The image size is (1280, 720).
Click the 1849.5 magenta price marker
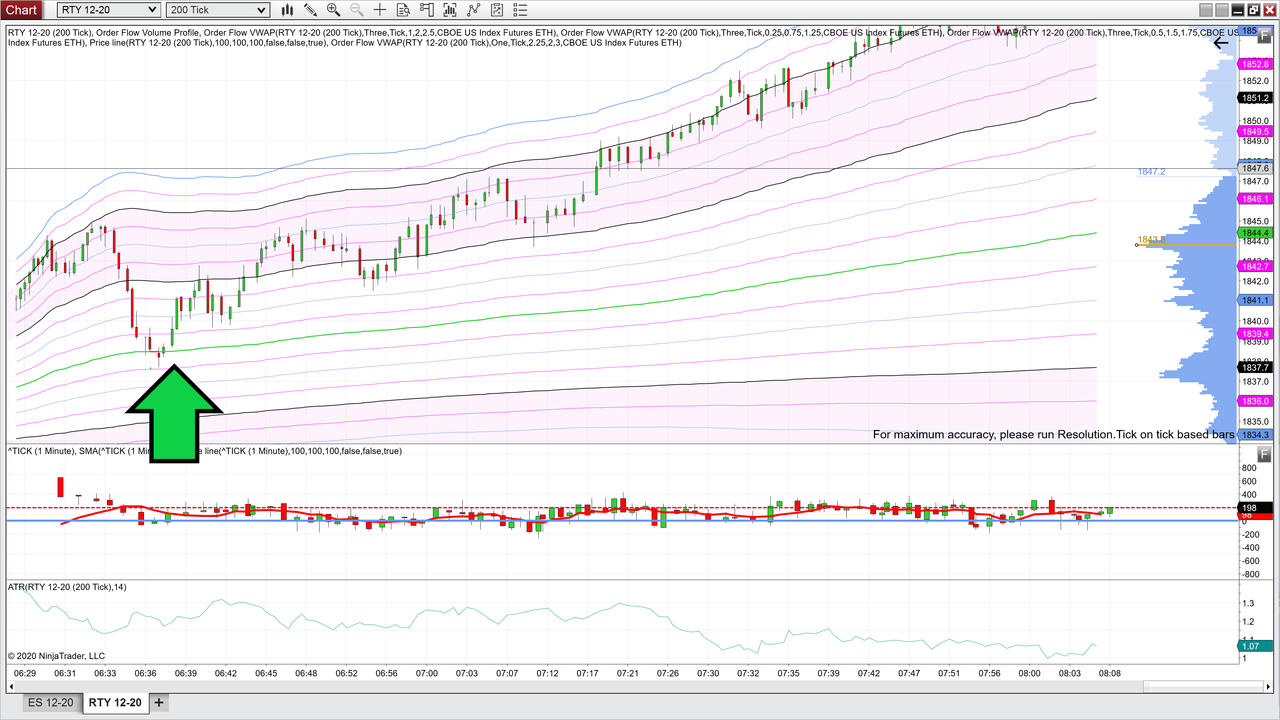pyautogui.click(x=1255, y=132)
